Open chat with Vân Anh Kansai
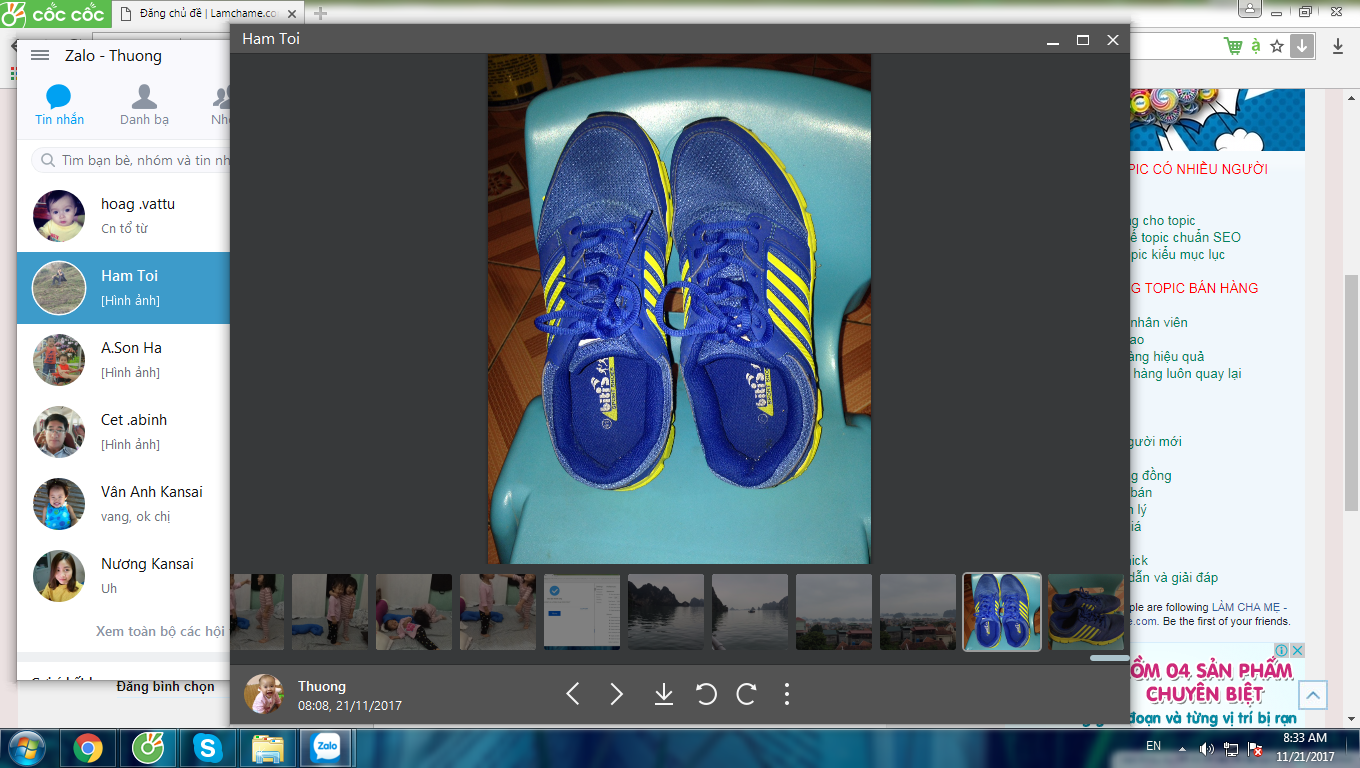 coord(124,504)
